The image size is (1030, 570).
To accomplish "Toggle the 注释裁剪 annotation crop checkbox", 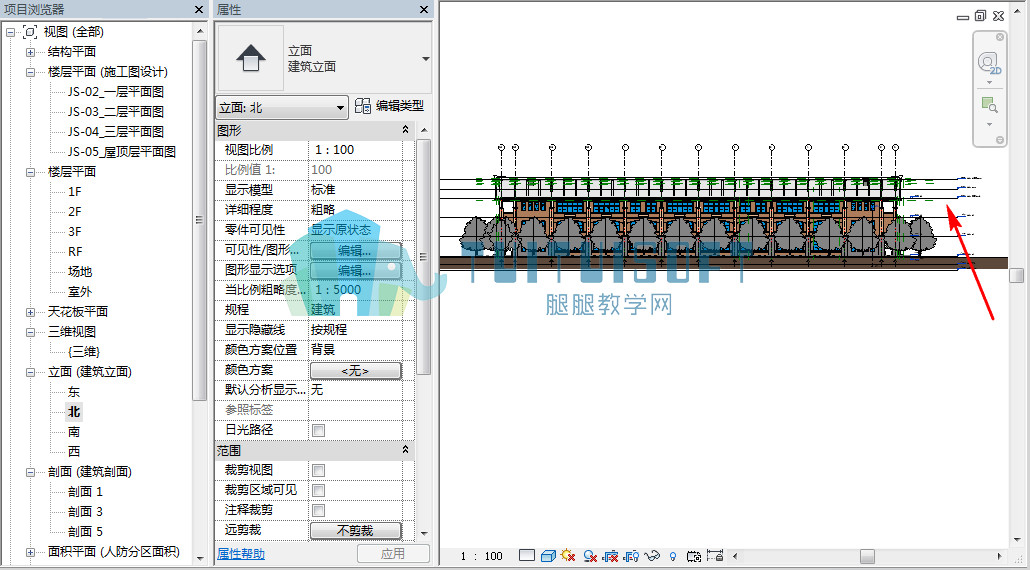I will pos(319,510).
